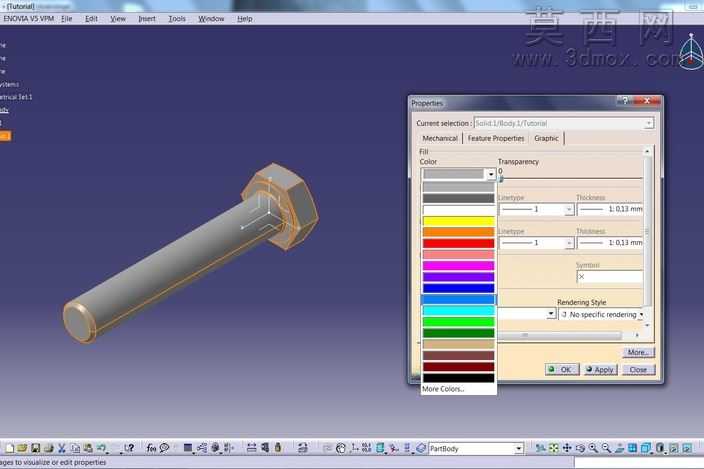This screenshot has width=704, height=469.
Task: Open the Rendering Style dropdown
Action: pos(641,315)
